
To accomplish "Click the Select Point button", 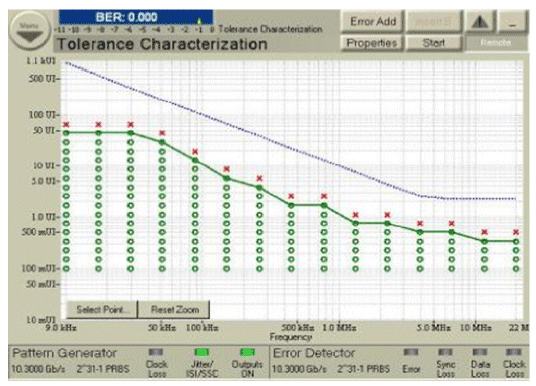I will 102,310.
